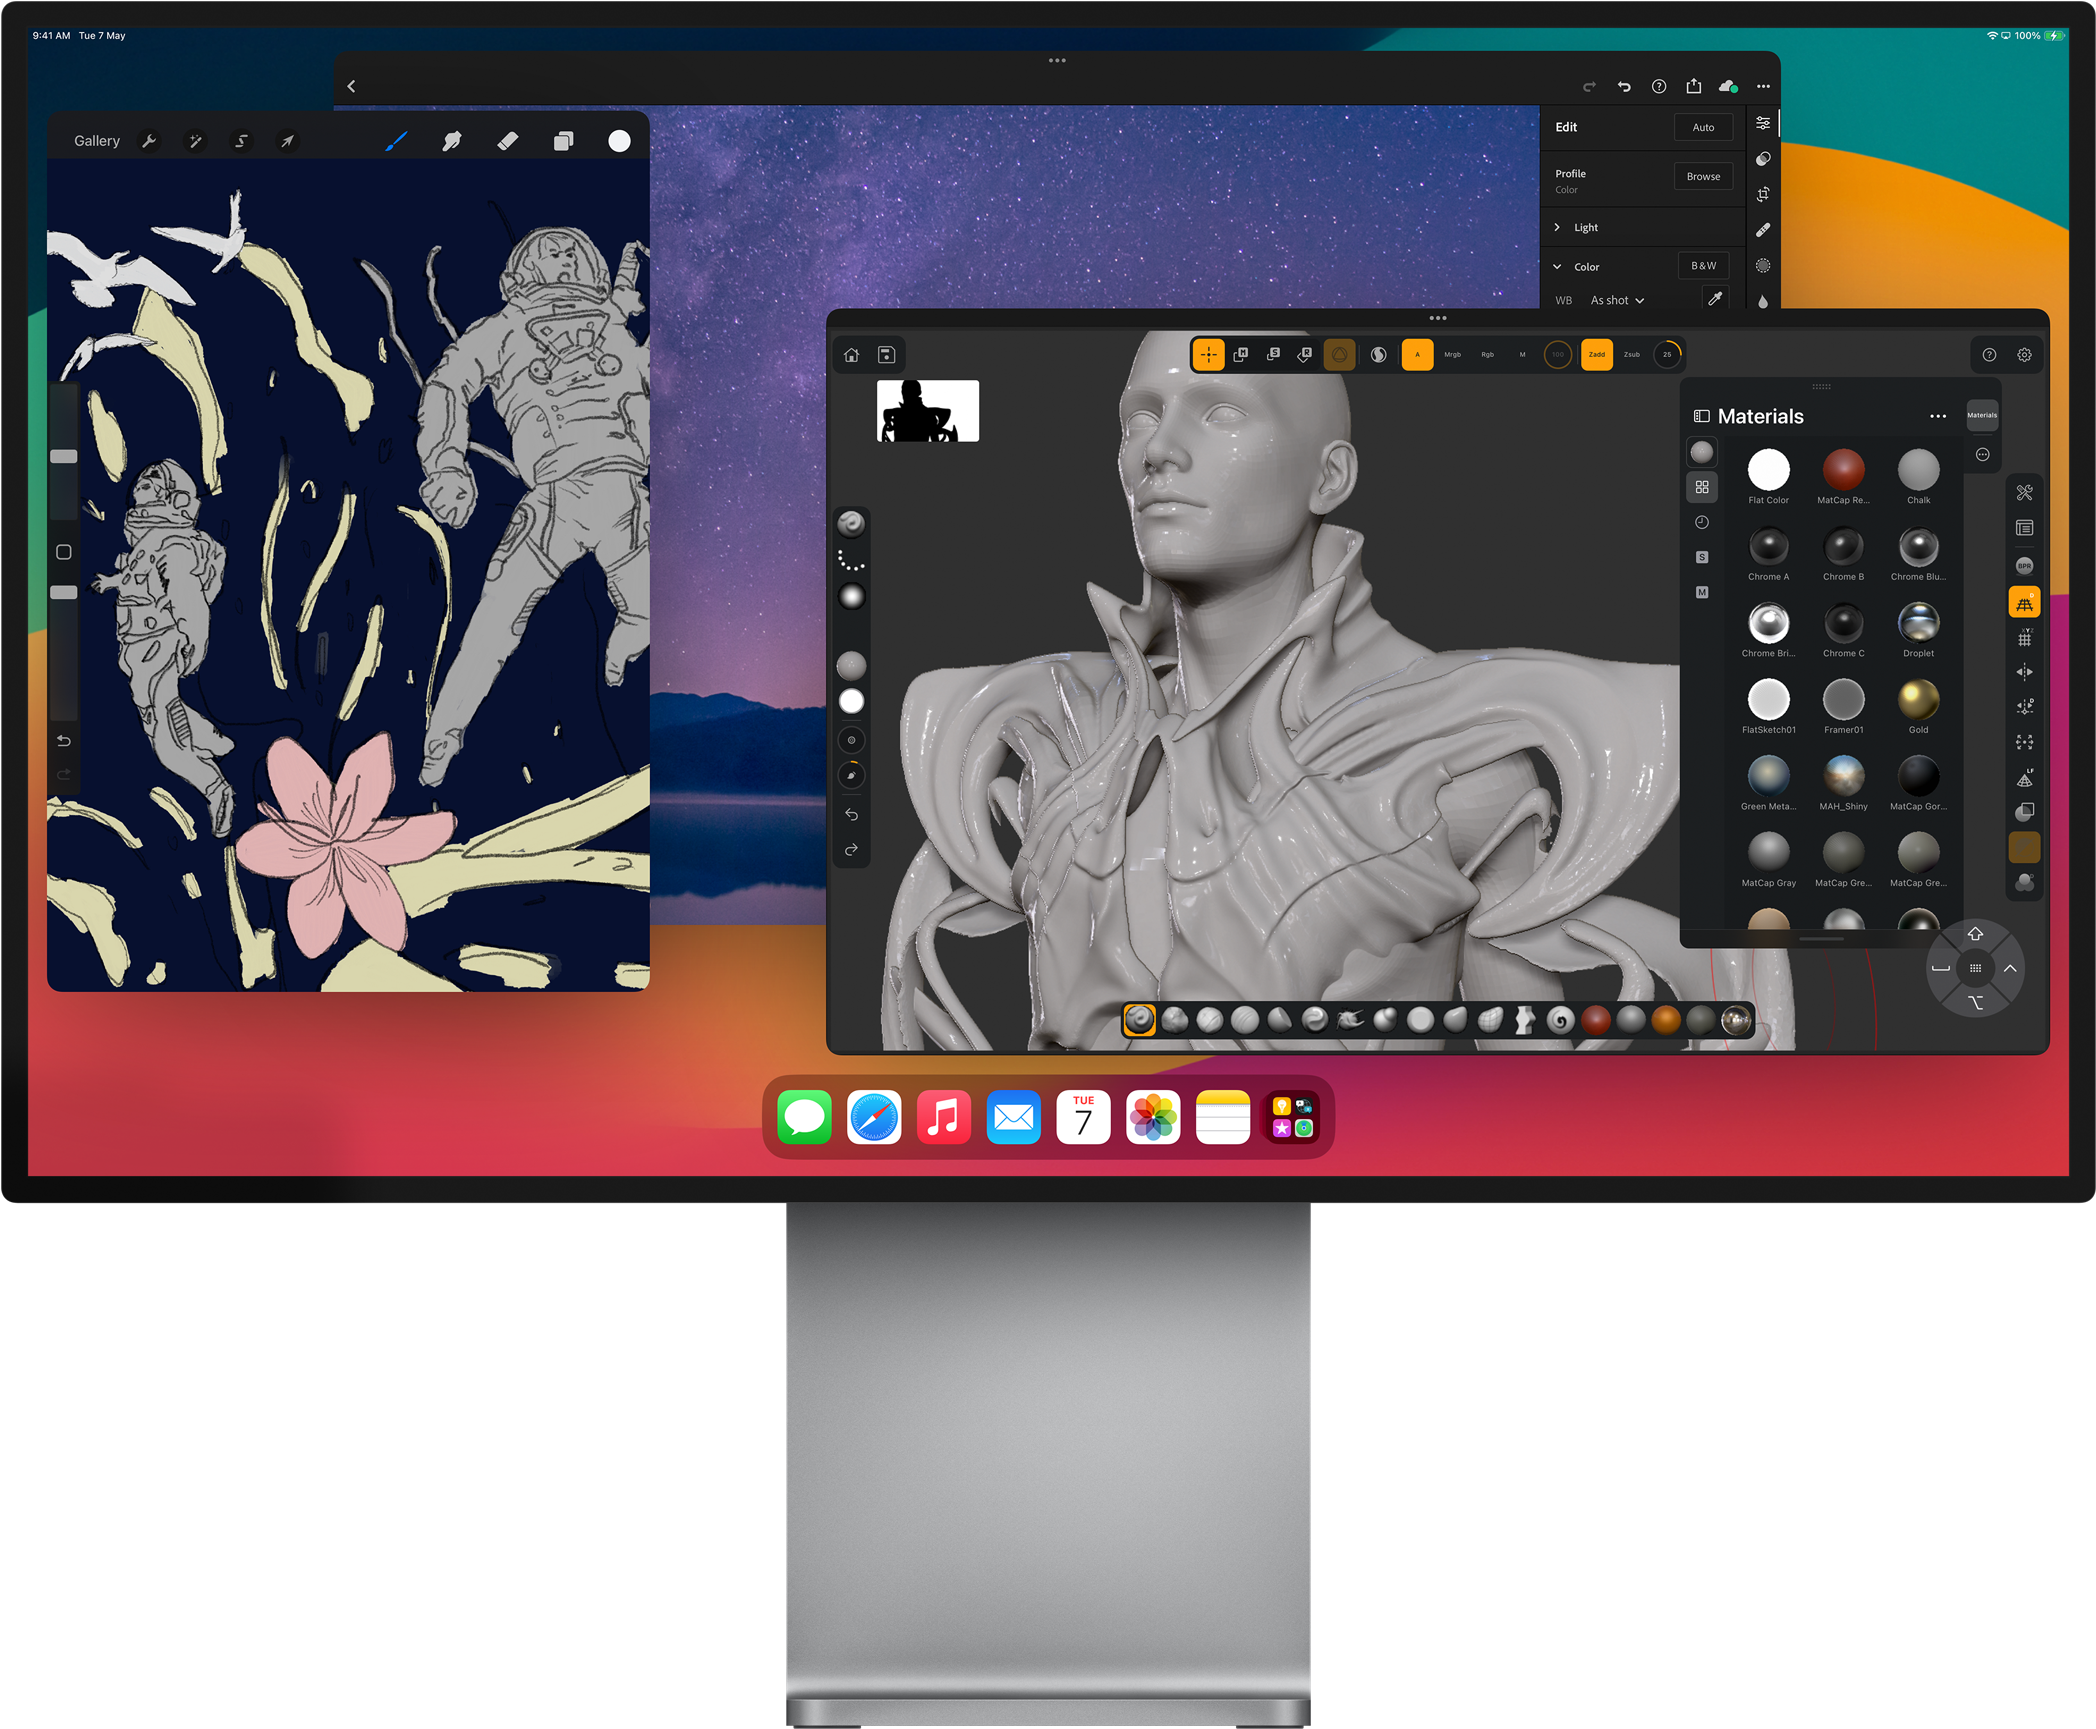This screenshot has width=2096, height=1729.
Task: Choose the Gold material swatch
Action: click(x=1918, y=700)
